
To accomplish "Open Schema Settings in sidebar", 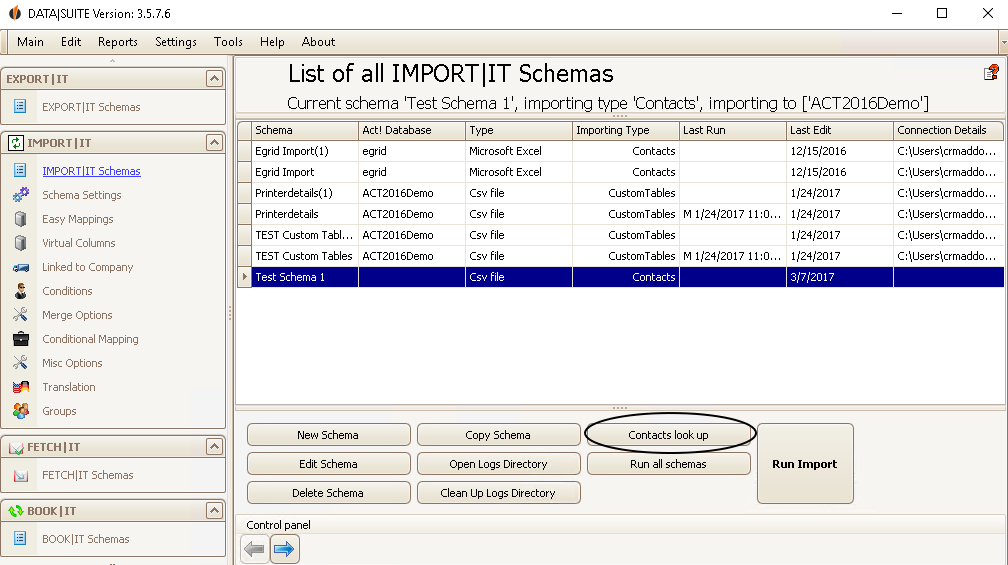I will coord(82,195).
